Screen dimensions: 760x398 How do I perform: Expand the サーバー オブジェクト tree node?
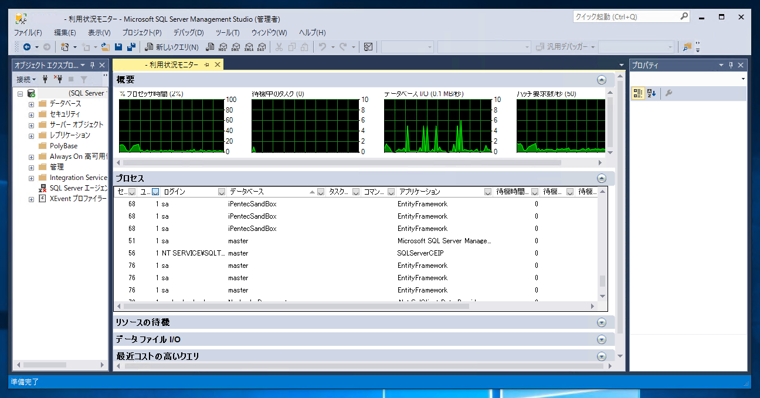[x=31, y=125]
